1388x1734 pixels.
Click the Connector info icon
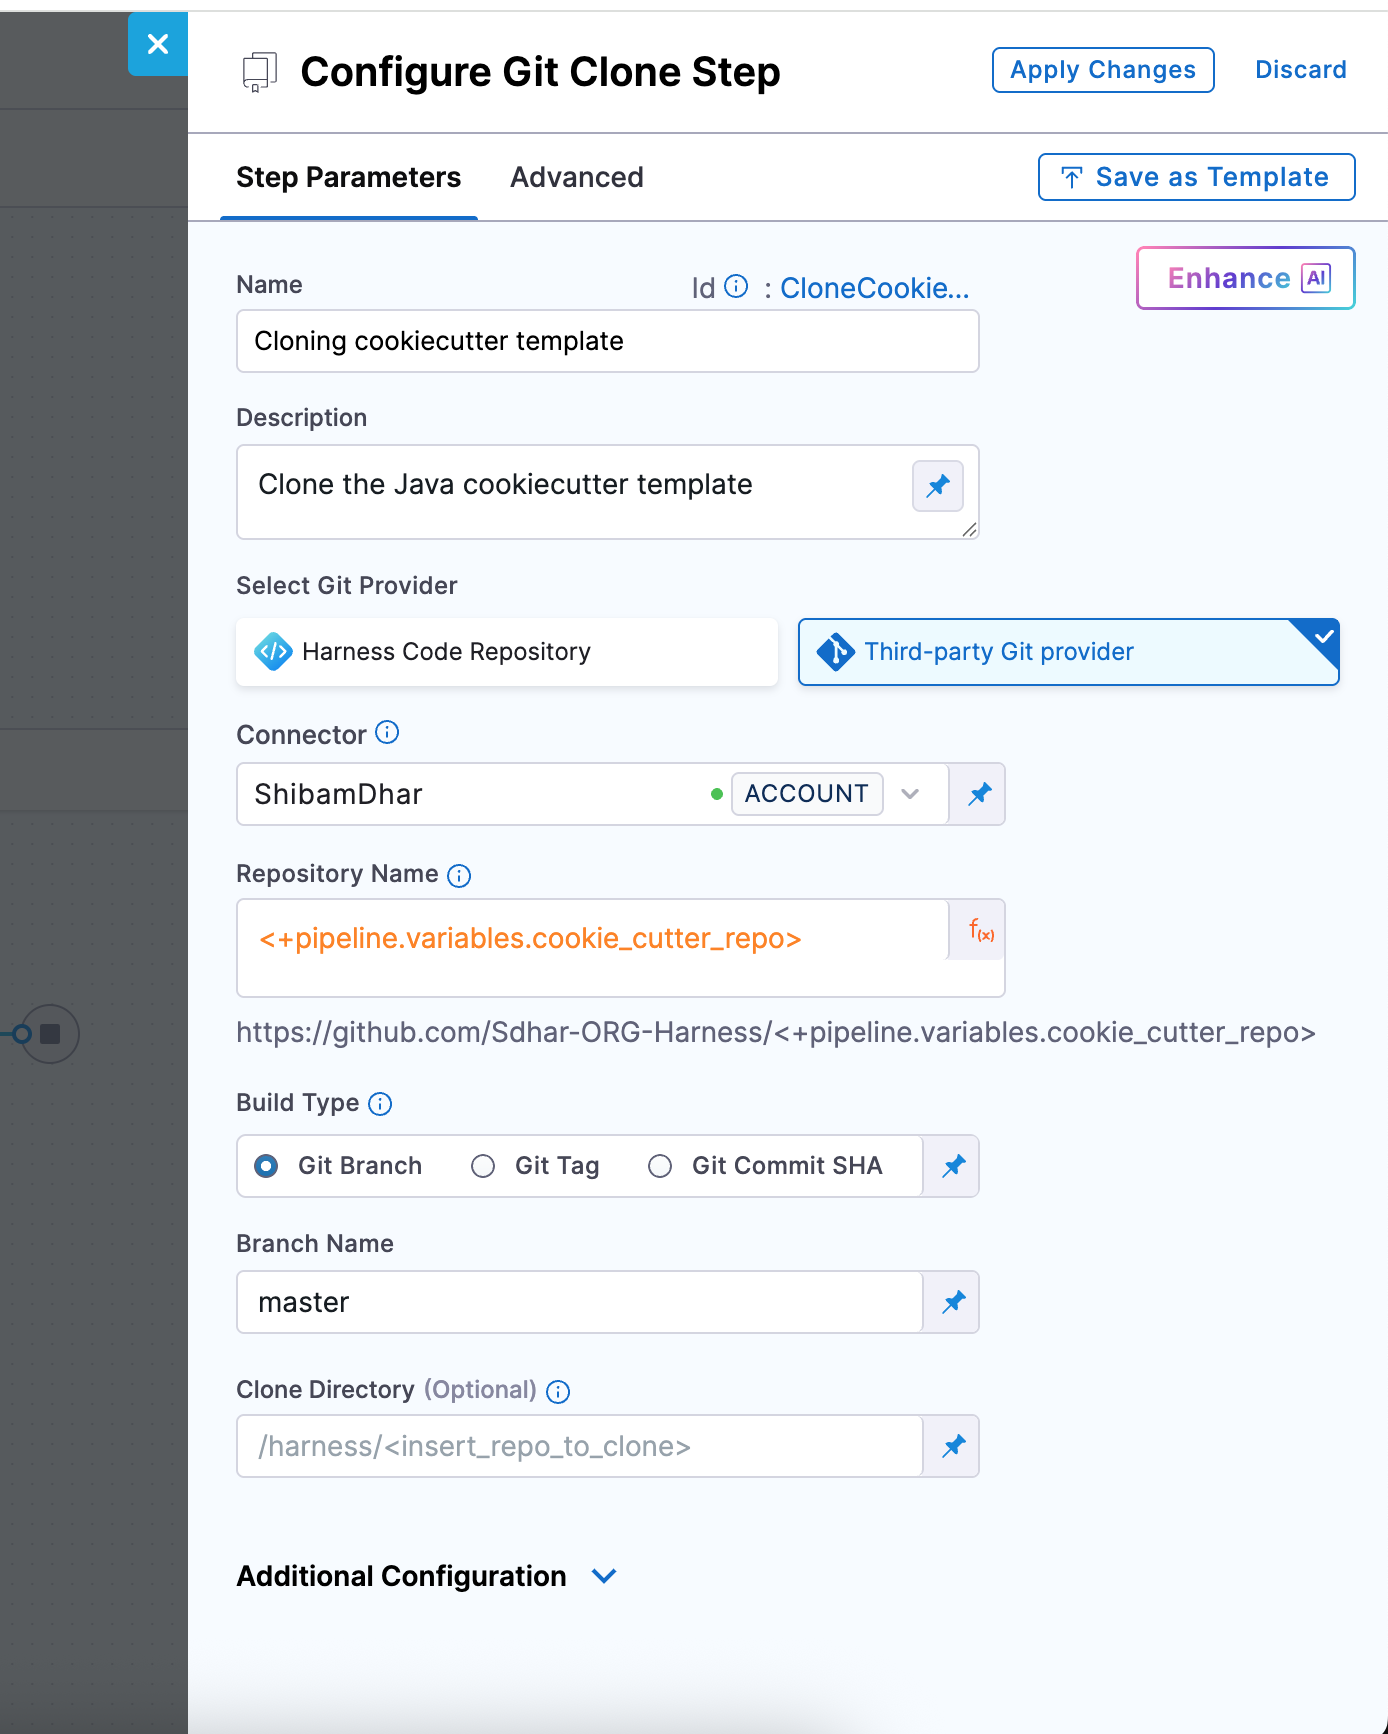(387, 733)
